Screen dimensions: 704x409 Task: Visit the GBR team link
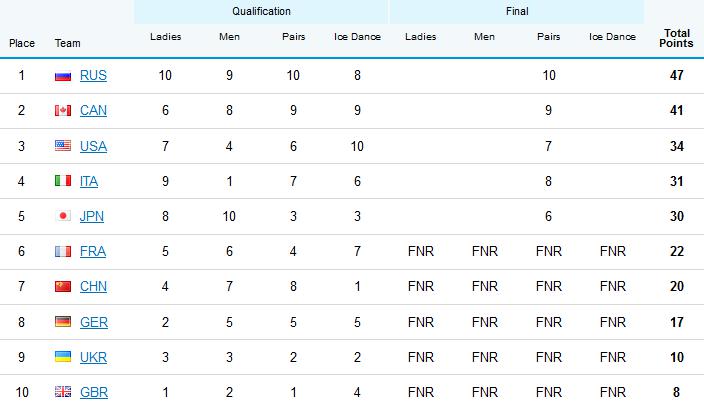pyautogui.click(x=93, y=392)
